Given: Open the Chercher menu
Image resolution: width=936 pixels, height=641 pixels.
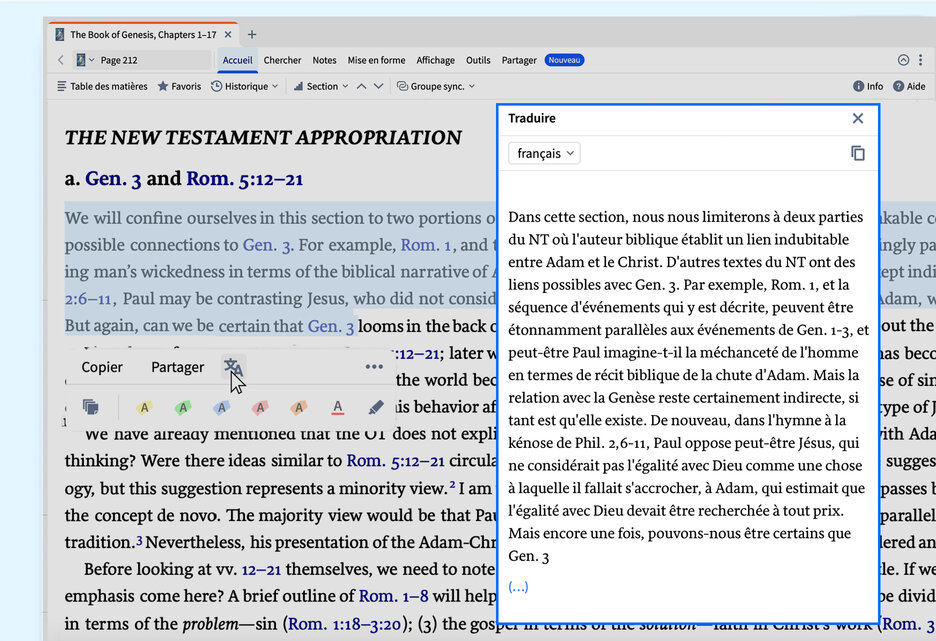Looking at the screenshot, I should [x=282, y=60].
